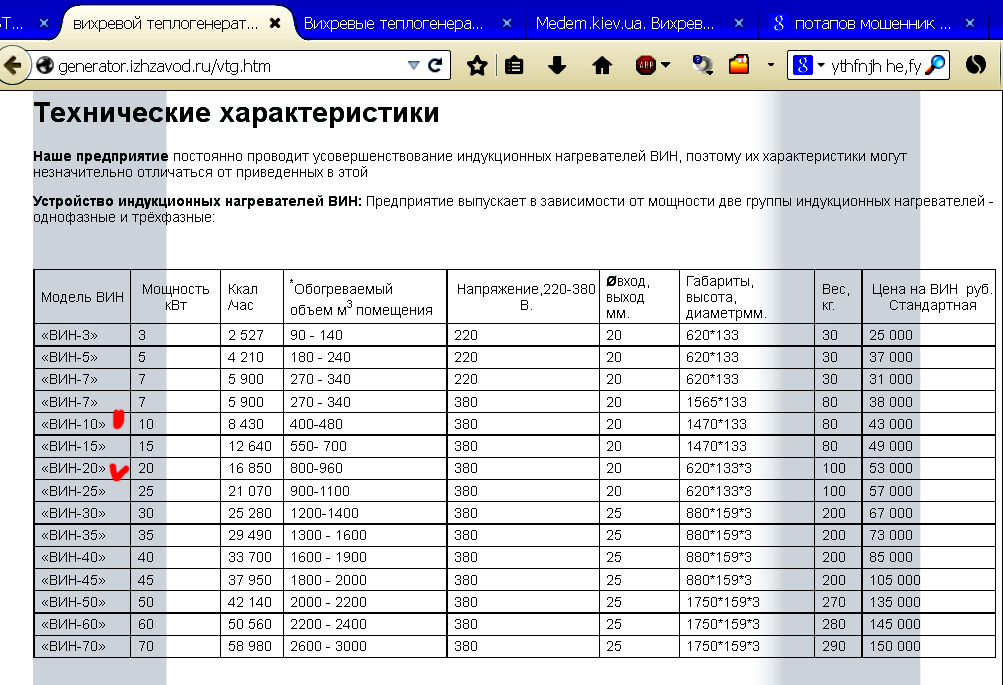Click the price 43 000 cell
The width and height of the screenshot is (1003, 685).
click(928, 424)
